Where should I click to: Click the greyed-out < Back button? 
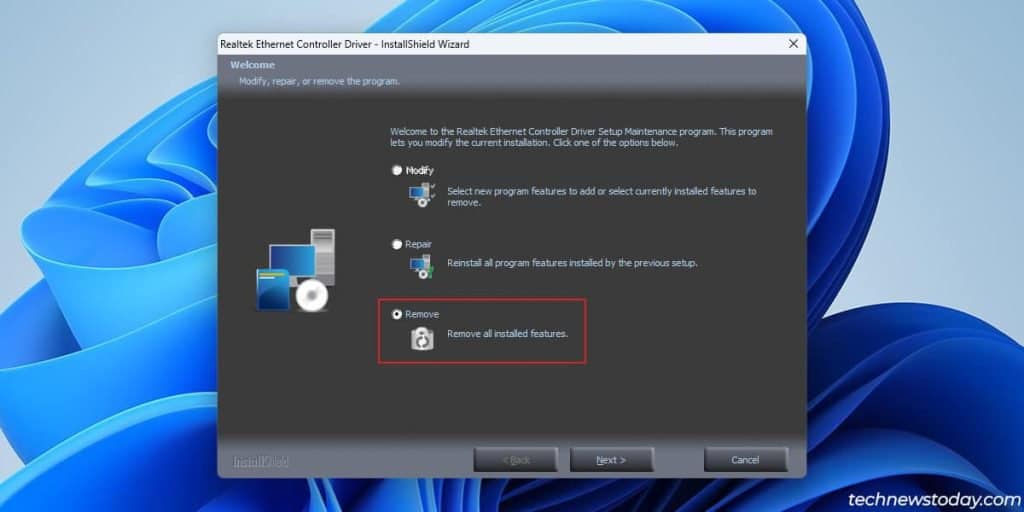(515, 460)
